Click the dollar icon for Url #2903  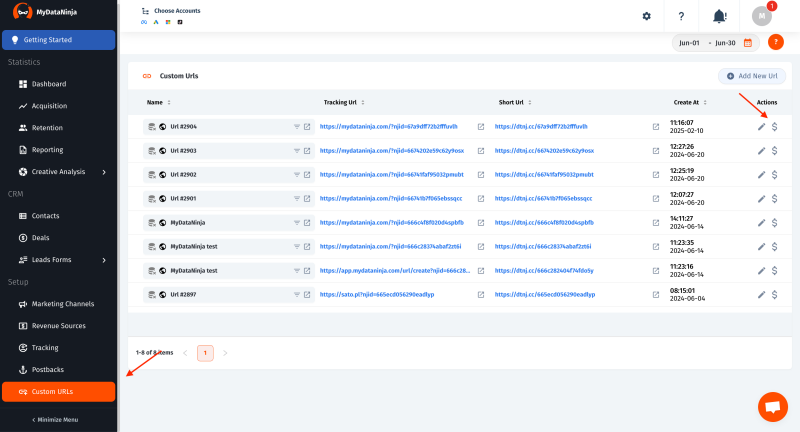[x=774, y=150]
